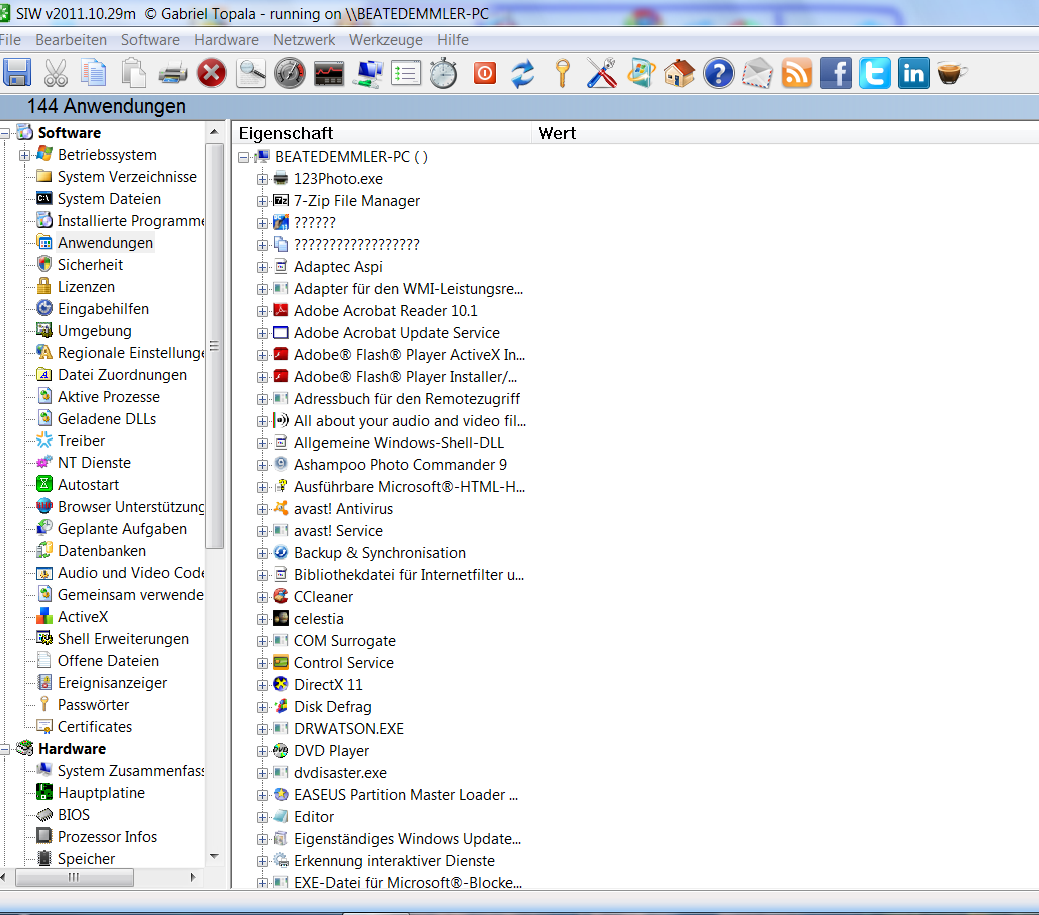1039x915 pixels.
Task: Select the celestia application row
Action: click(x=319, y=619)
